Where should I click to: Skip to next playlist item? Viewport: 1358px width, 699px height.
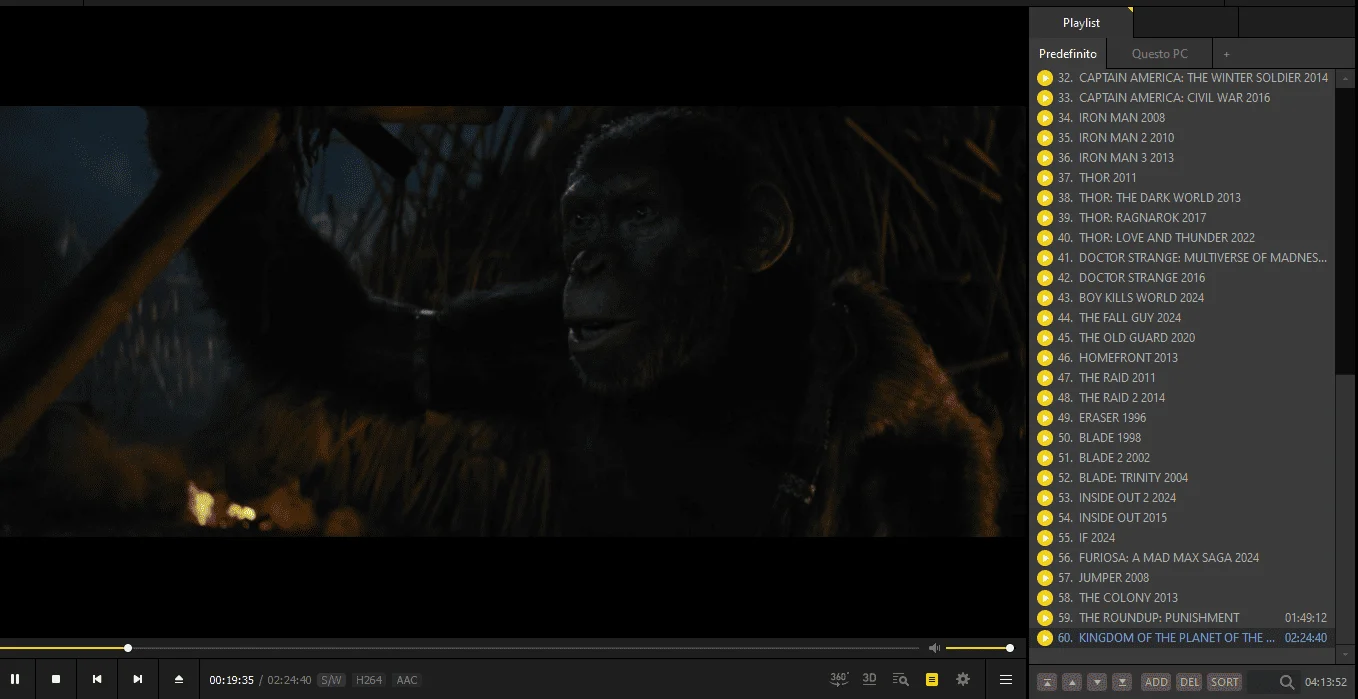point(138,679)
